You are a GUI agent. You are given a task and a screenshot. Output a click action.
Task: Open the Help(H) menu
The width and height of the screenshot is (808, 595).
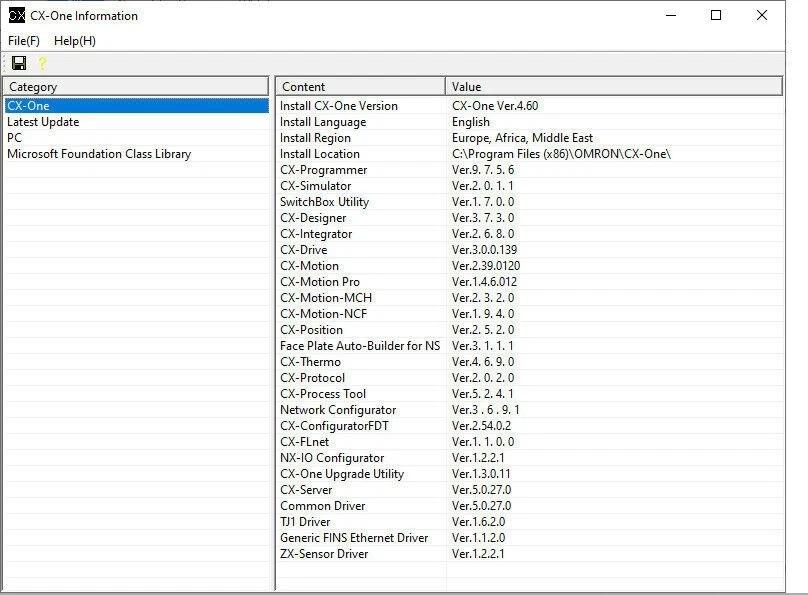point(75,40)
